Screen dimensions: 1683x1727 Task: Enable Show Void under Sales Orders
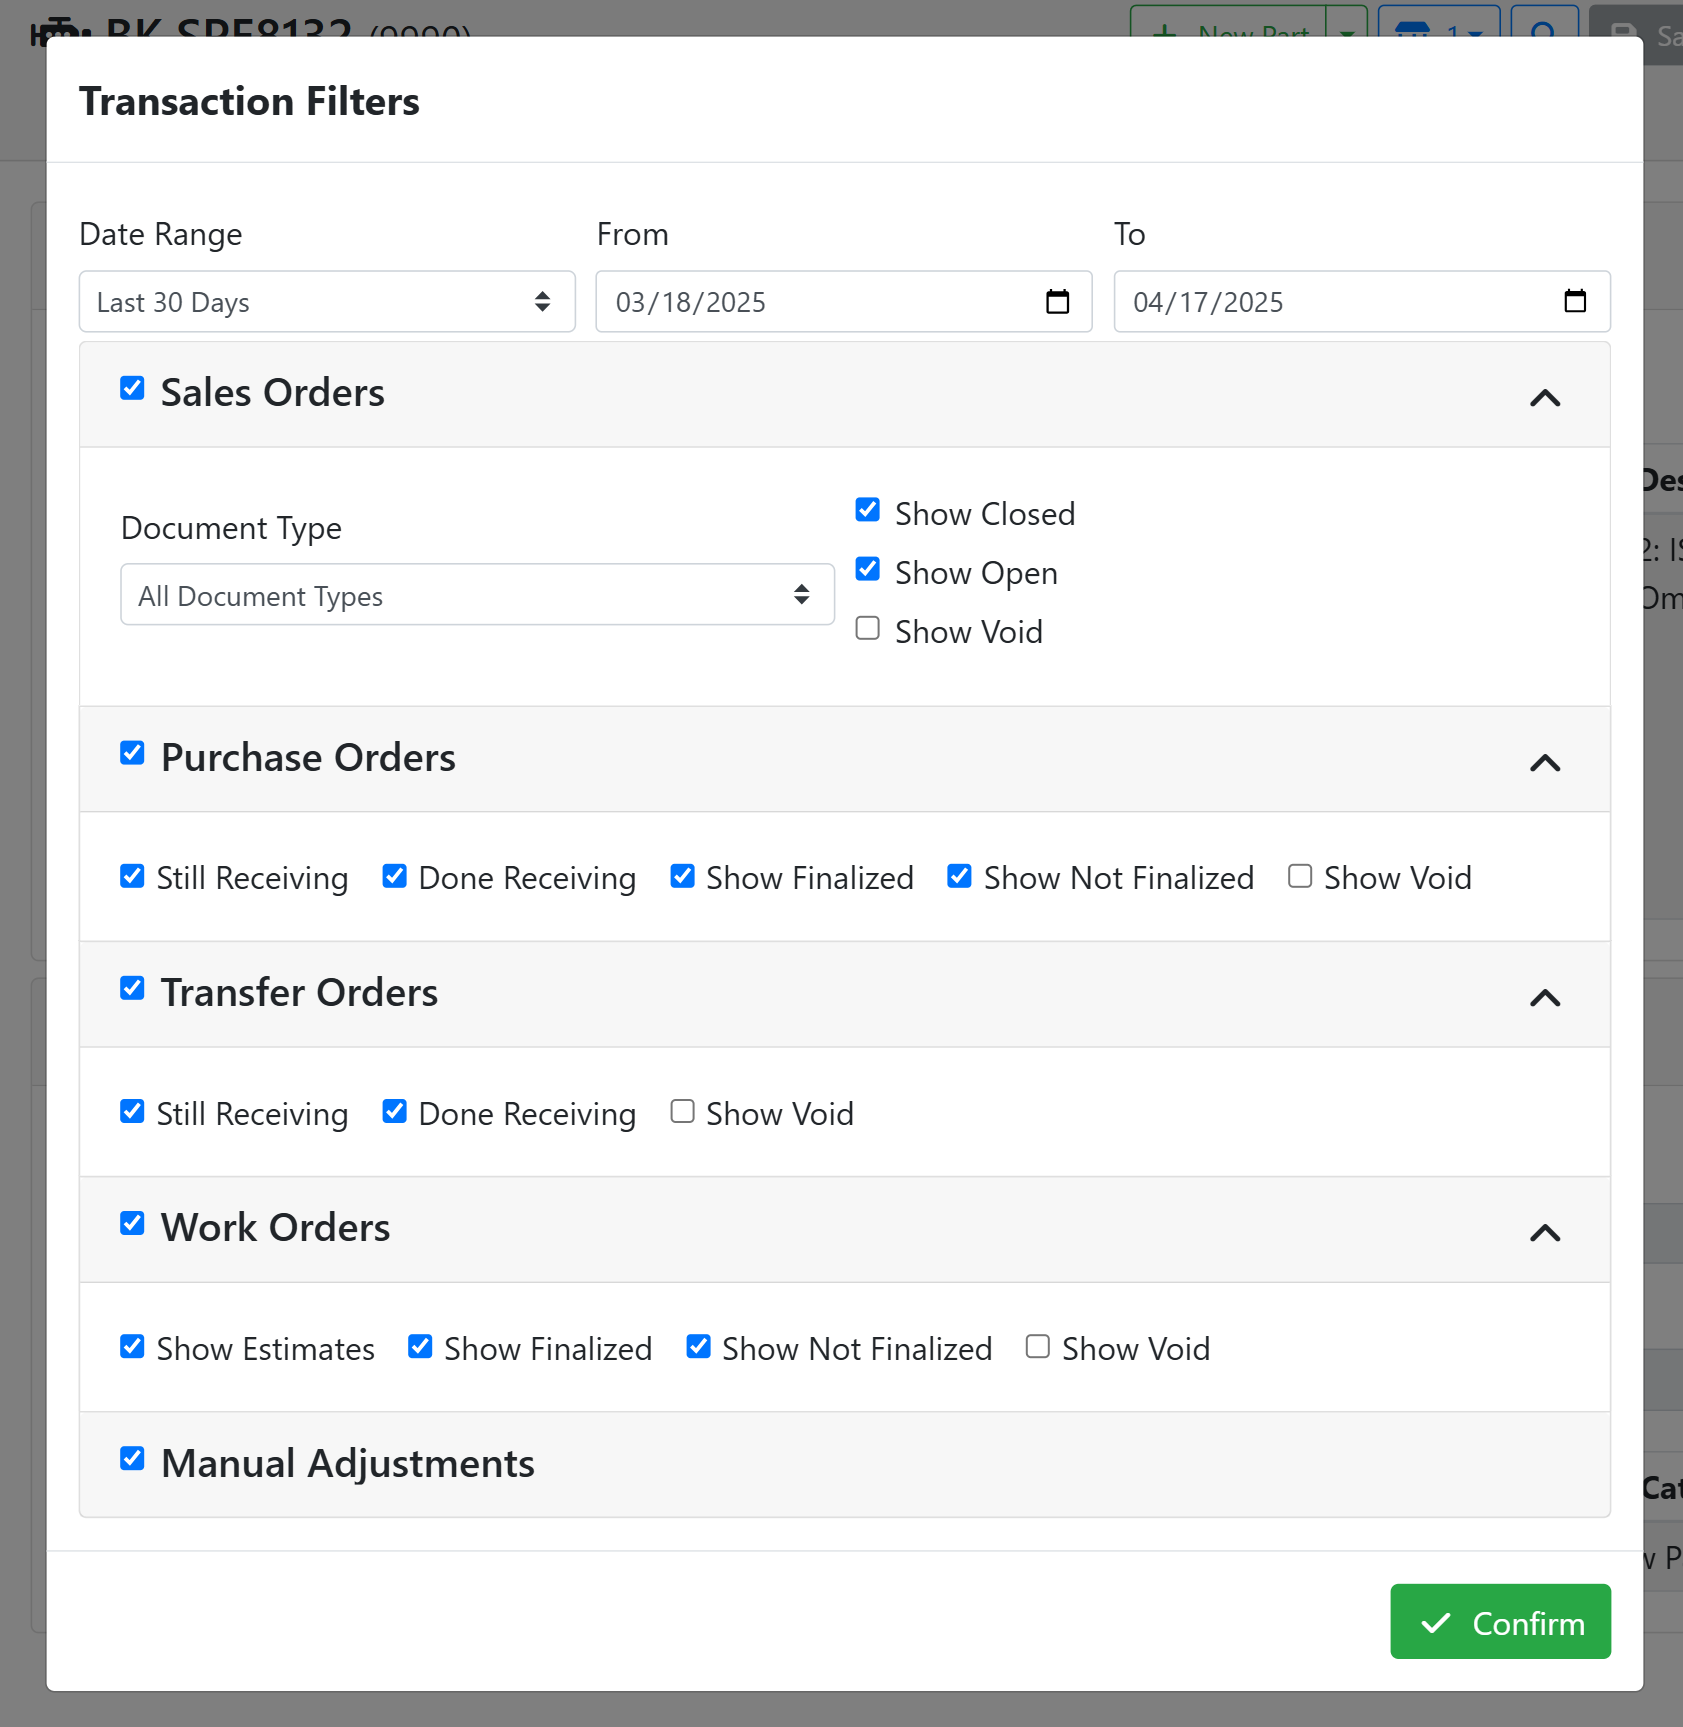pos(868,629)
